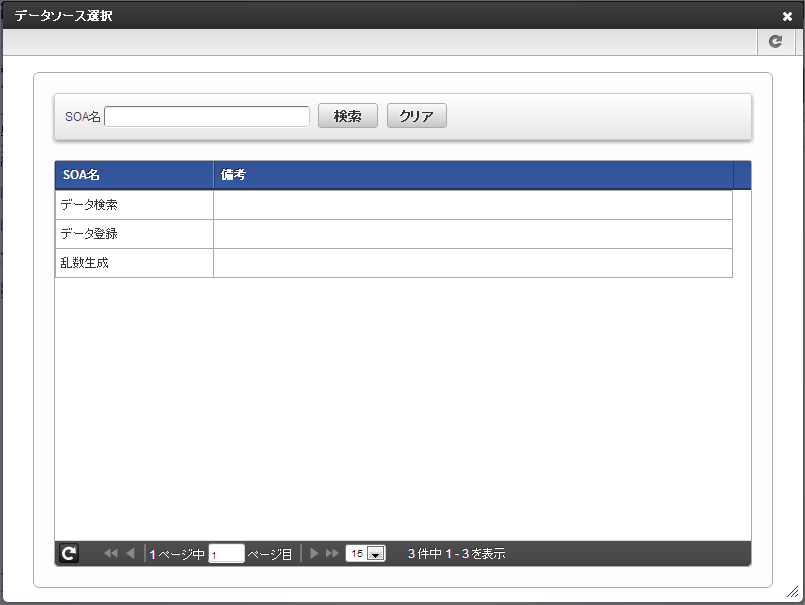
Task: Go to next page in pager
Action: coord(314,553)
